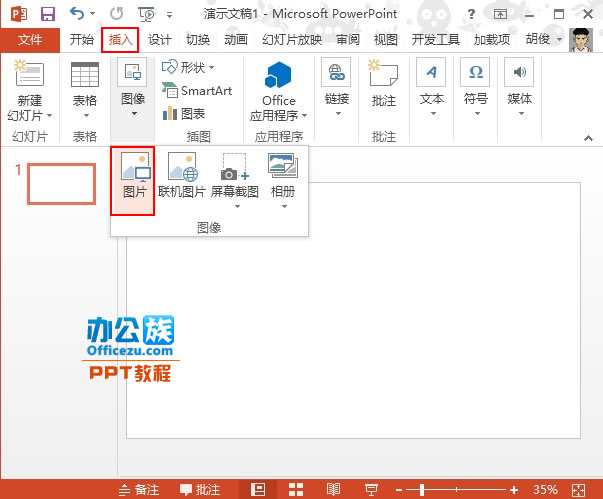This screenshot has height=499, width=603.
Task: Open the 开发工具 tab
Action: (x=436, y=39)
